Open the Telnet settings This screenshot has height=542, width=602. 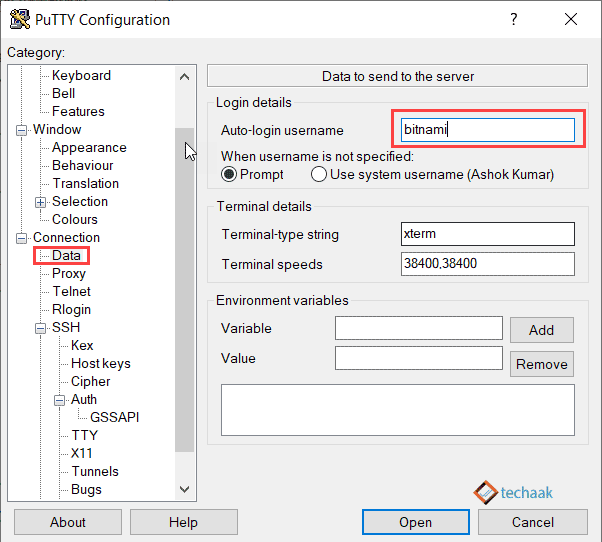coord(71,292)
